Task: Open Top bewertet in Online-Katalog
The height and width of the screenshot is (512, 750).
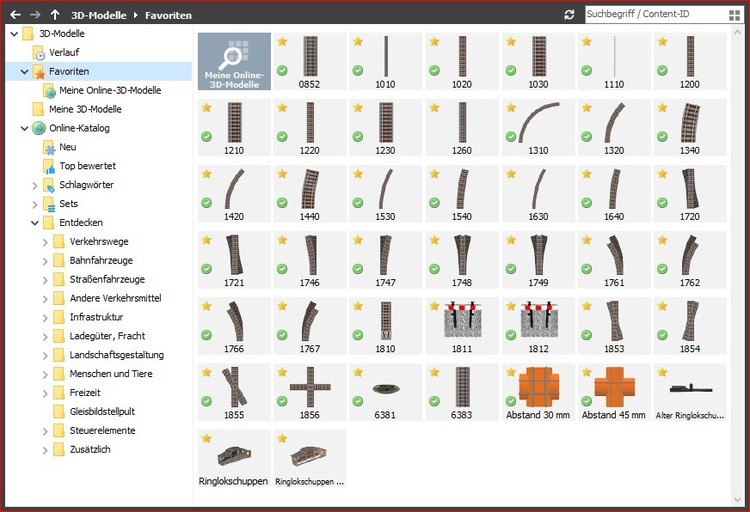Action: point(87,166)
